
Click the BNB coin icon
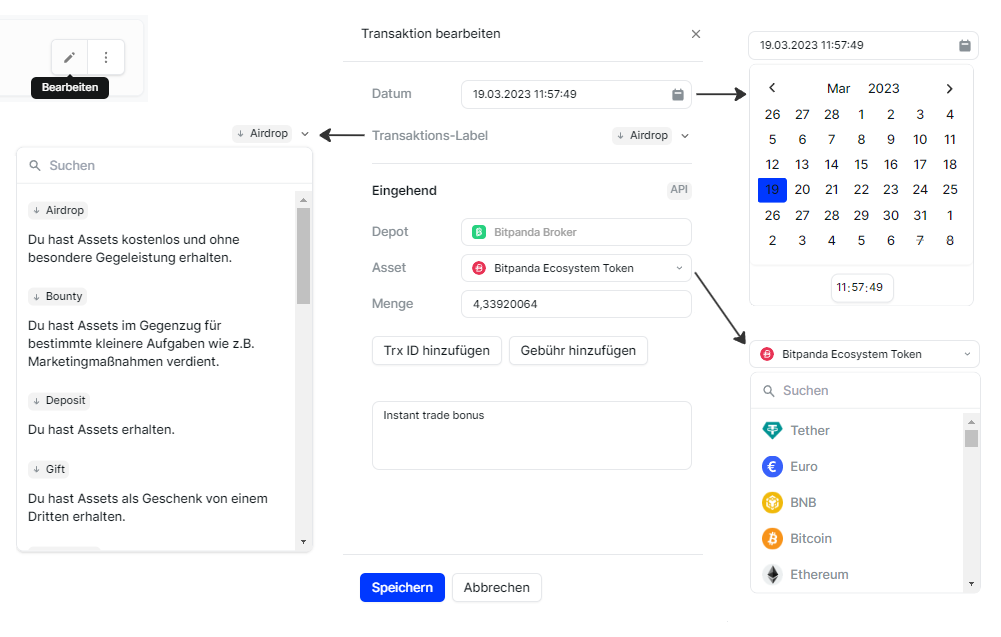[772, 503]
